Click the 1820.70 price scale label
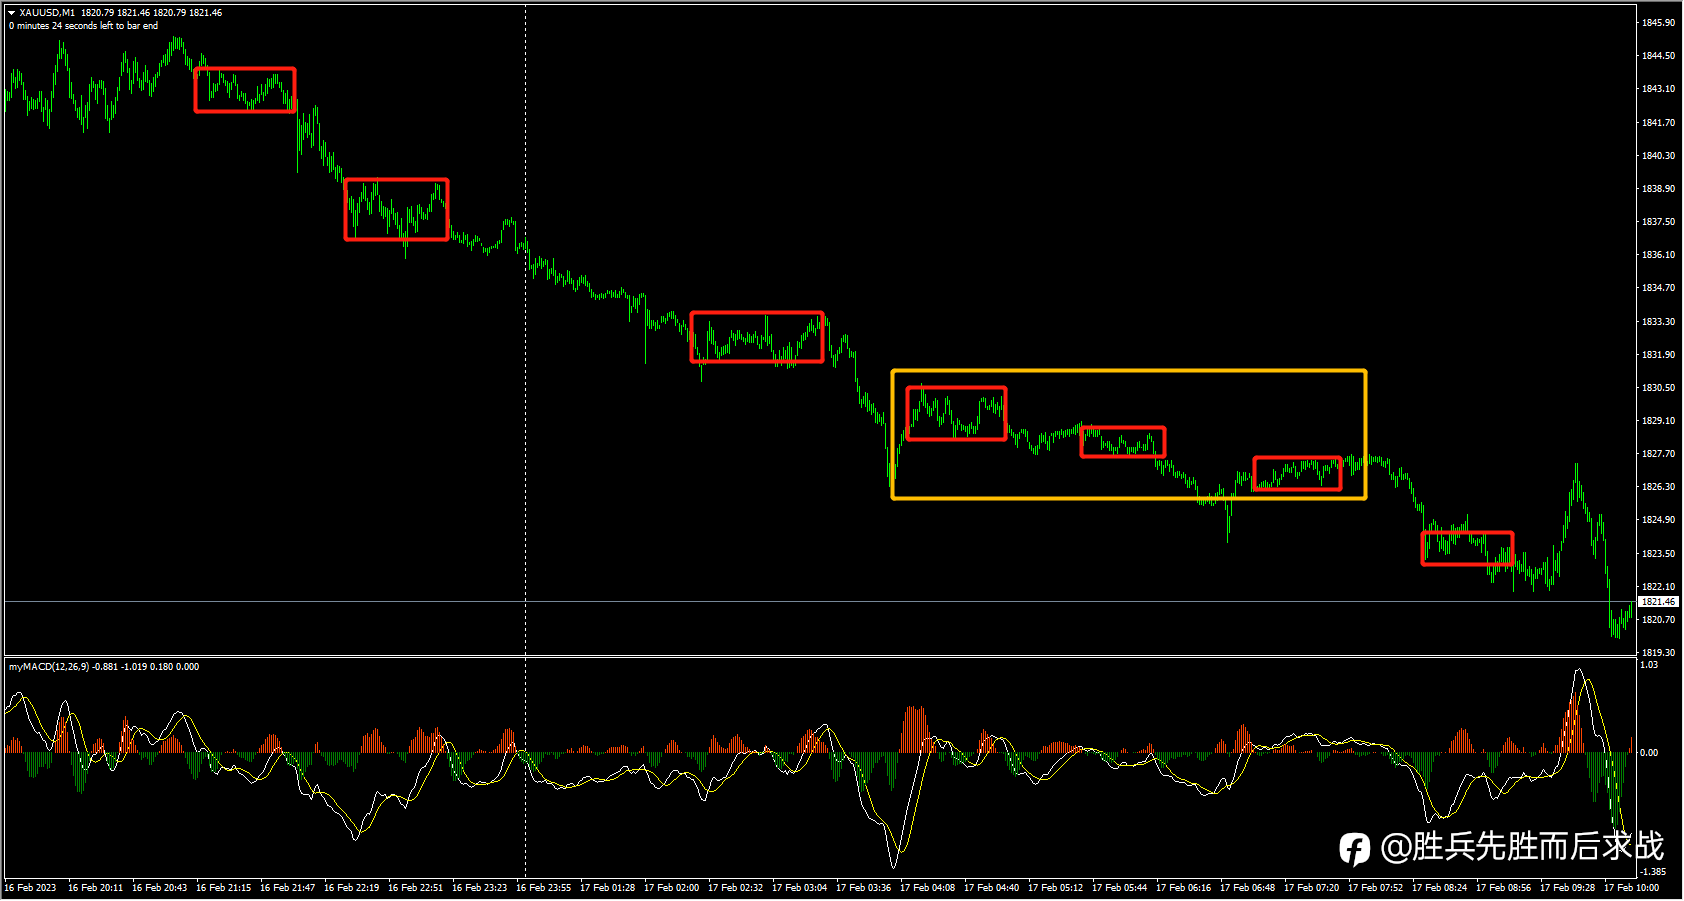The height and width of the screenshot is (901, 1684). 1658,620
